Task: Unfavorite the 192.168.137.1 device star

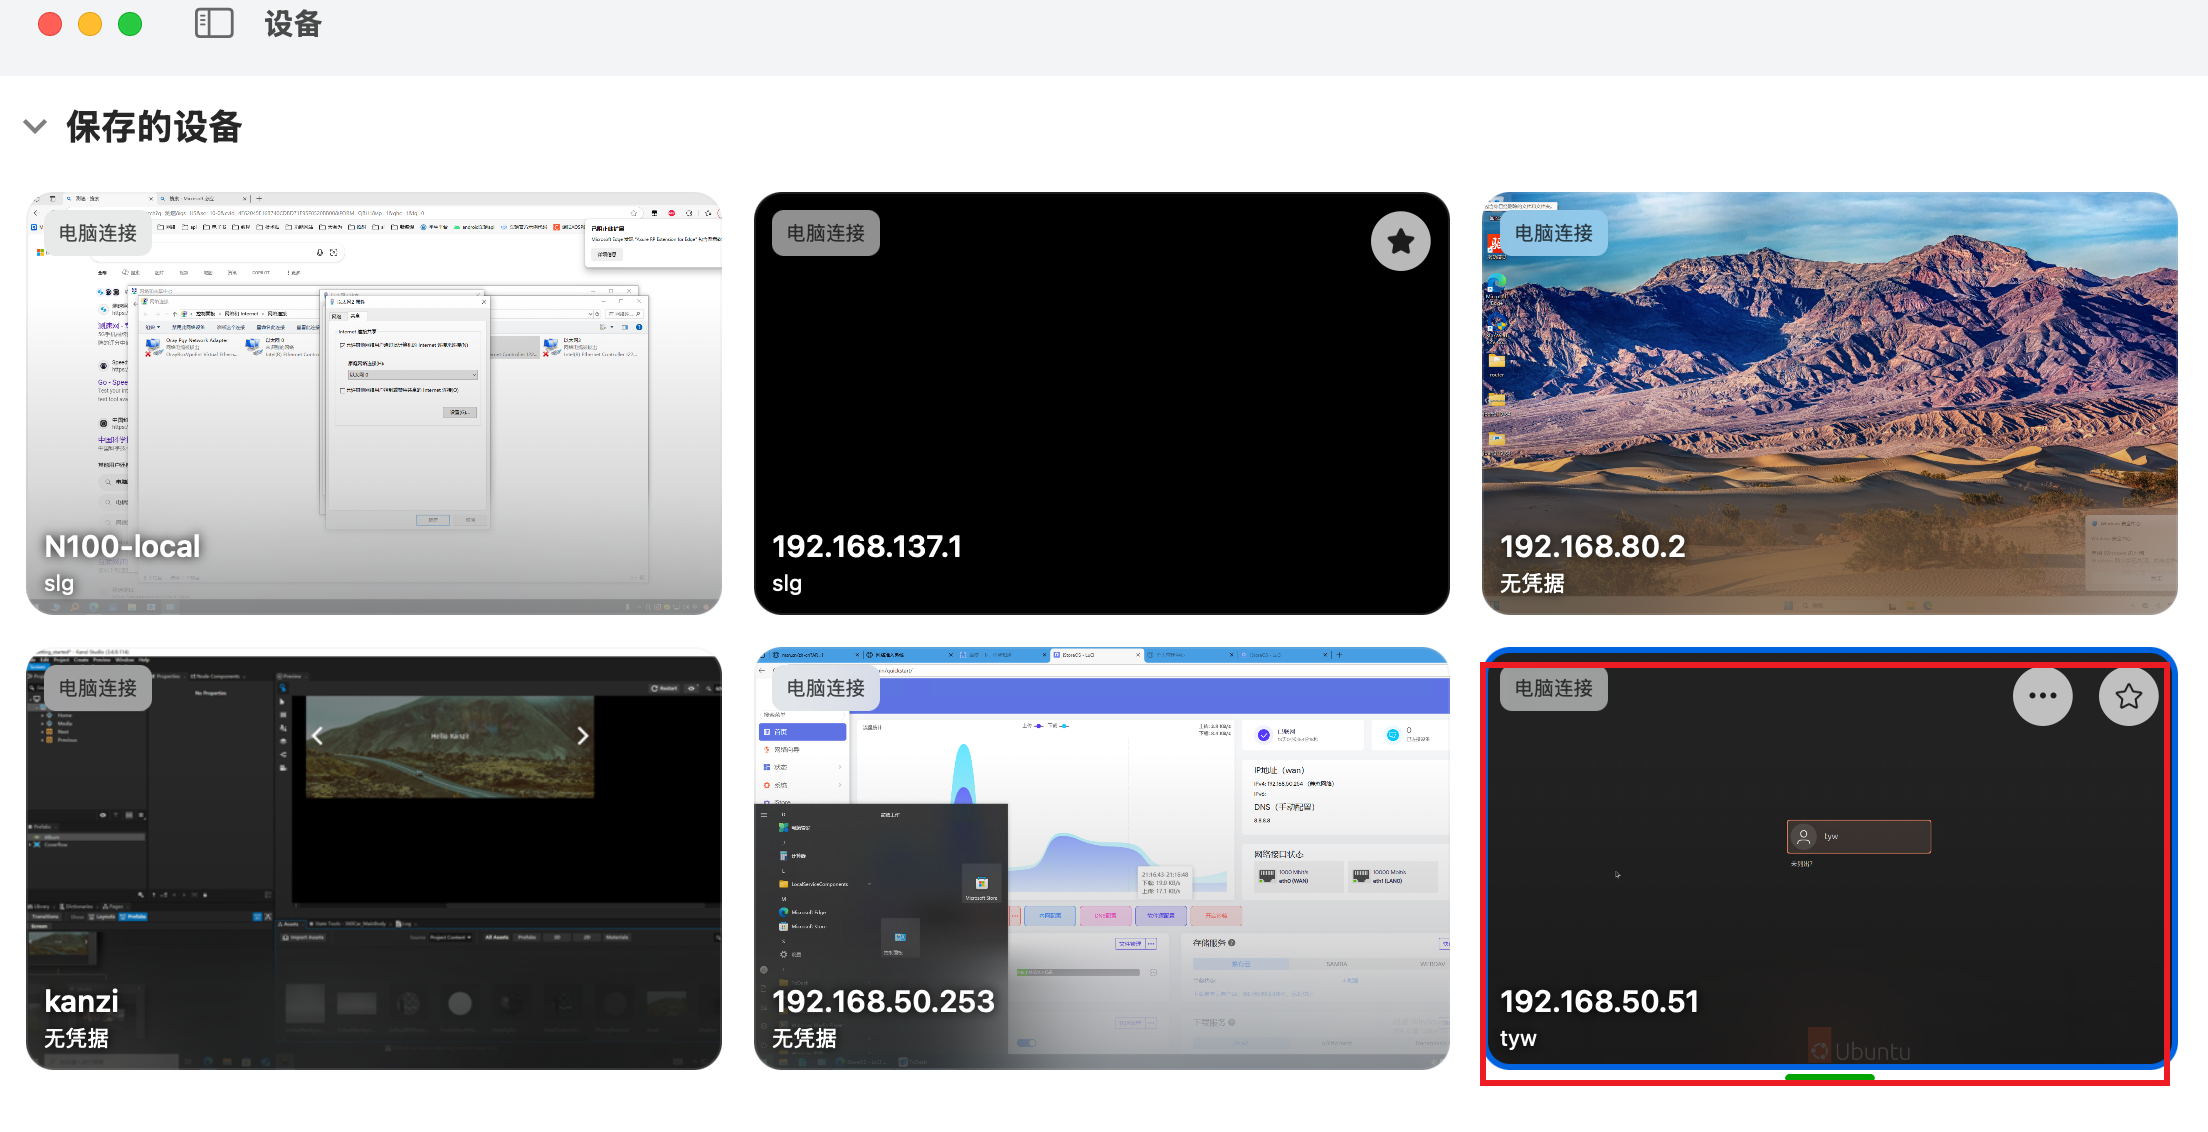Action: pyautogui.click(x=1400, y=241)
